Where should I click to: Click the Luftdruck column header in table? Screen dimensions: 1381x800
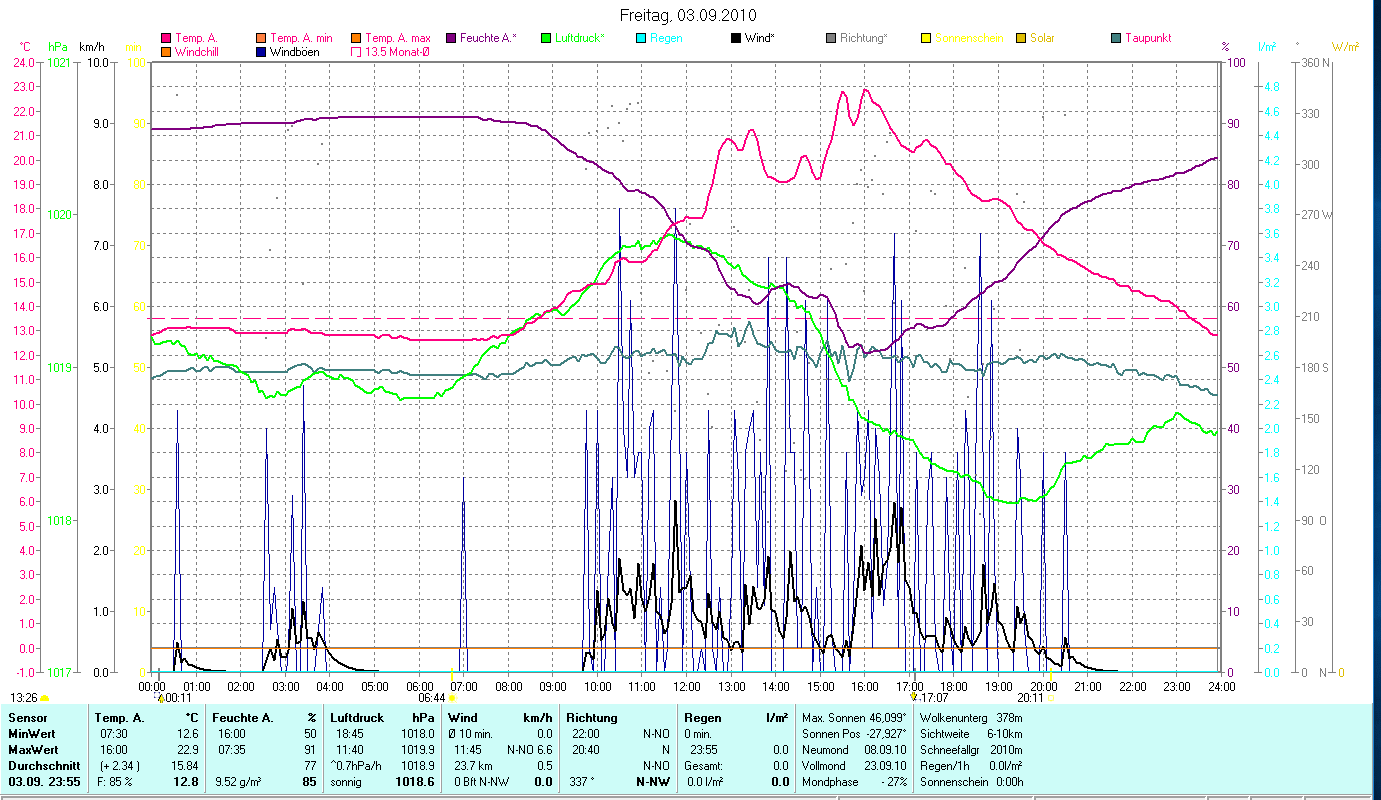(356, 718)
